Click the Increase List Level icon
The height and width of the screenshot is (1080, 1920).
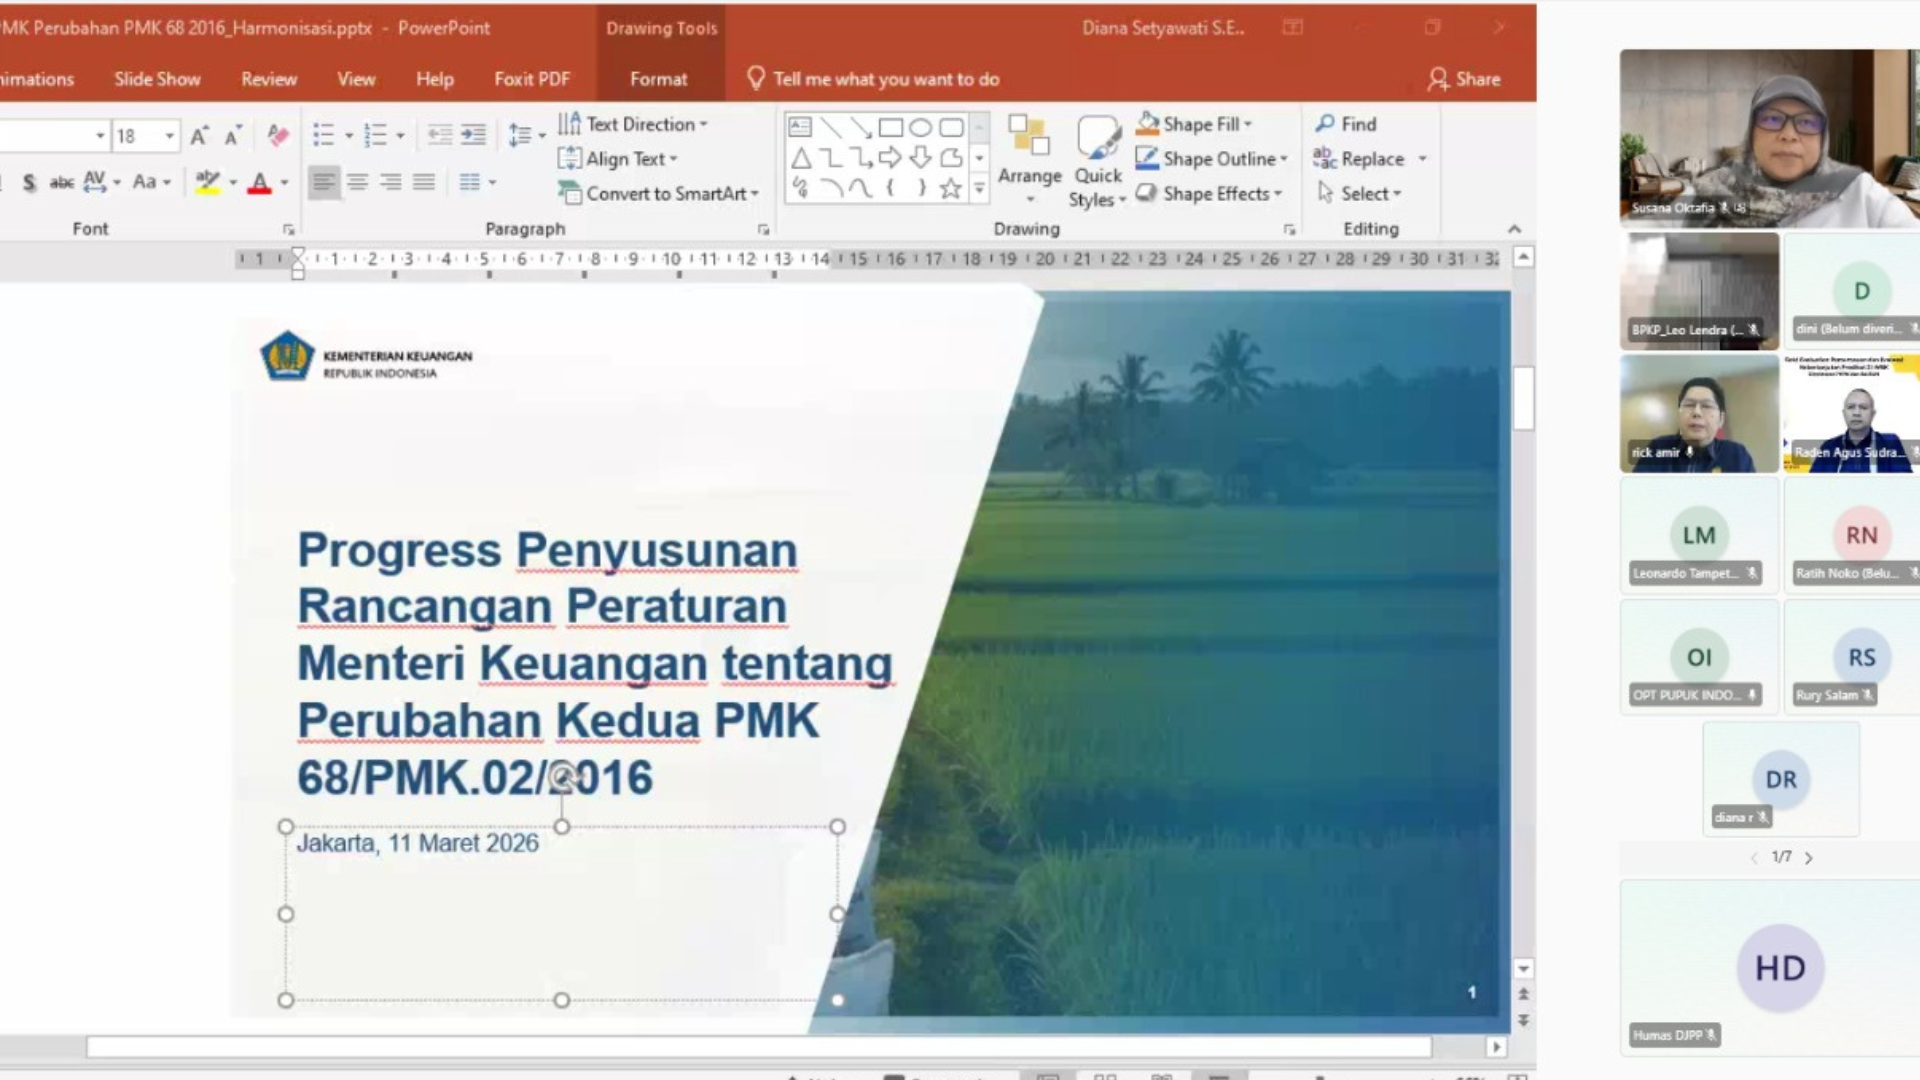(473, 135)
